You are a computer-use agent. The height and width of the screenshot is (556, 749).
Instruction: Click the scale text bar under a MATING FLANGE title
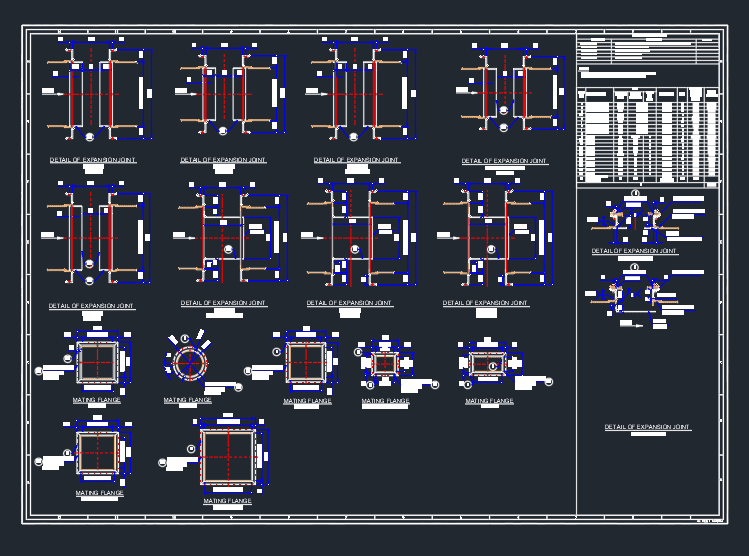96,406
